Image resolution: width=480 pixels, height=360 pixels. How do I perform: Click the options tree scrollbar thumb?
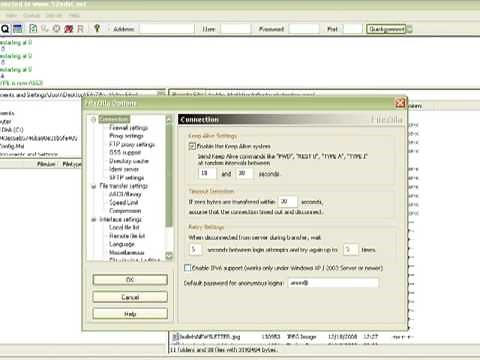pos(169,175)
